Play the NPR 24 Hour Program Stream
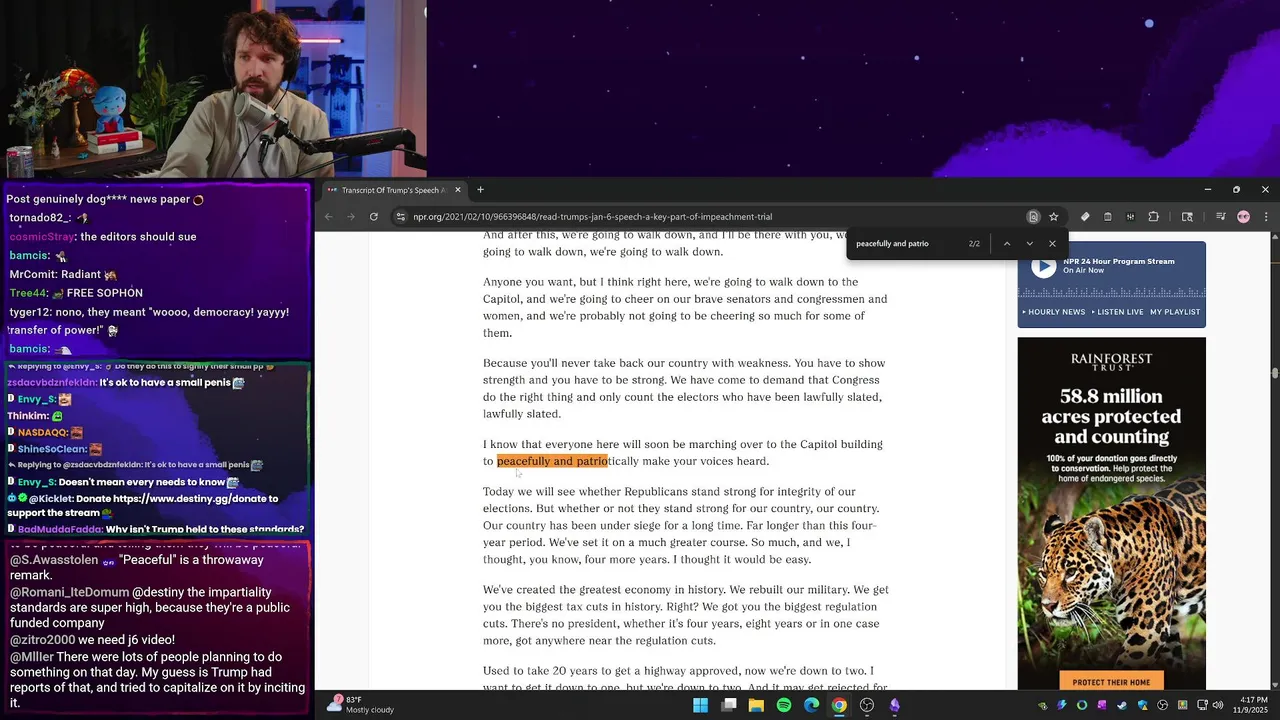1280x720 pixels. (1043, 266)
